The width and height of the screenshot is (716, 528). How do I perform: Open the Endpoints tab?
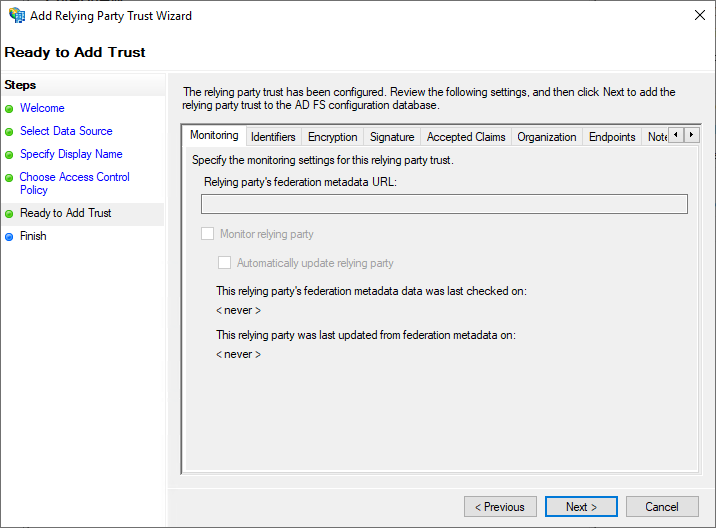point(612,137)
